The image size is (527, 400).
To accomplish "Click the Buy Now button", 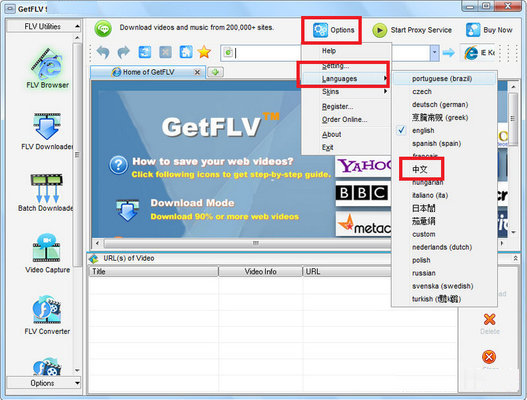I will pos(489,30).
